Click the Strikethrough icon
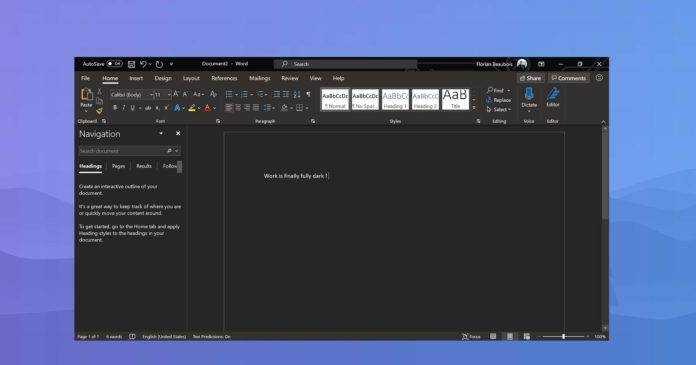This screenshot has height=365, width=696. [x=148, y=108]
